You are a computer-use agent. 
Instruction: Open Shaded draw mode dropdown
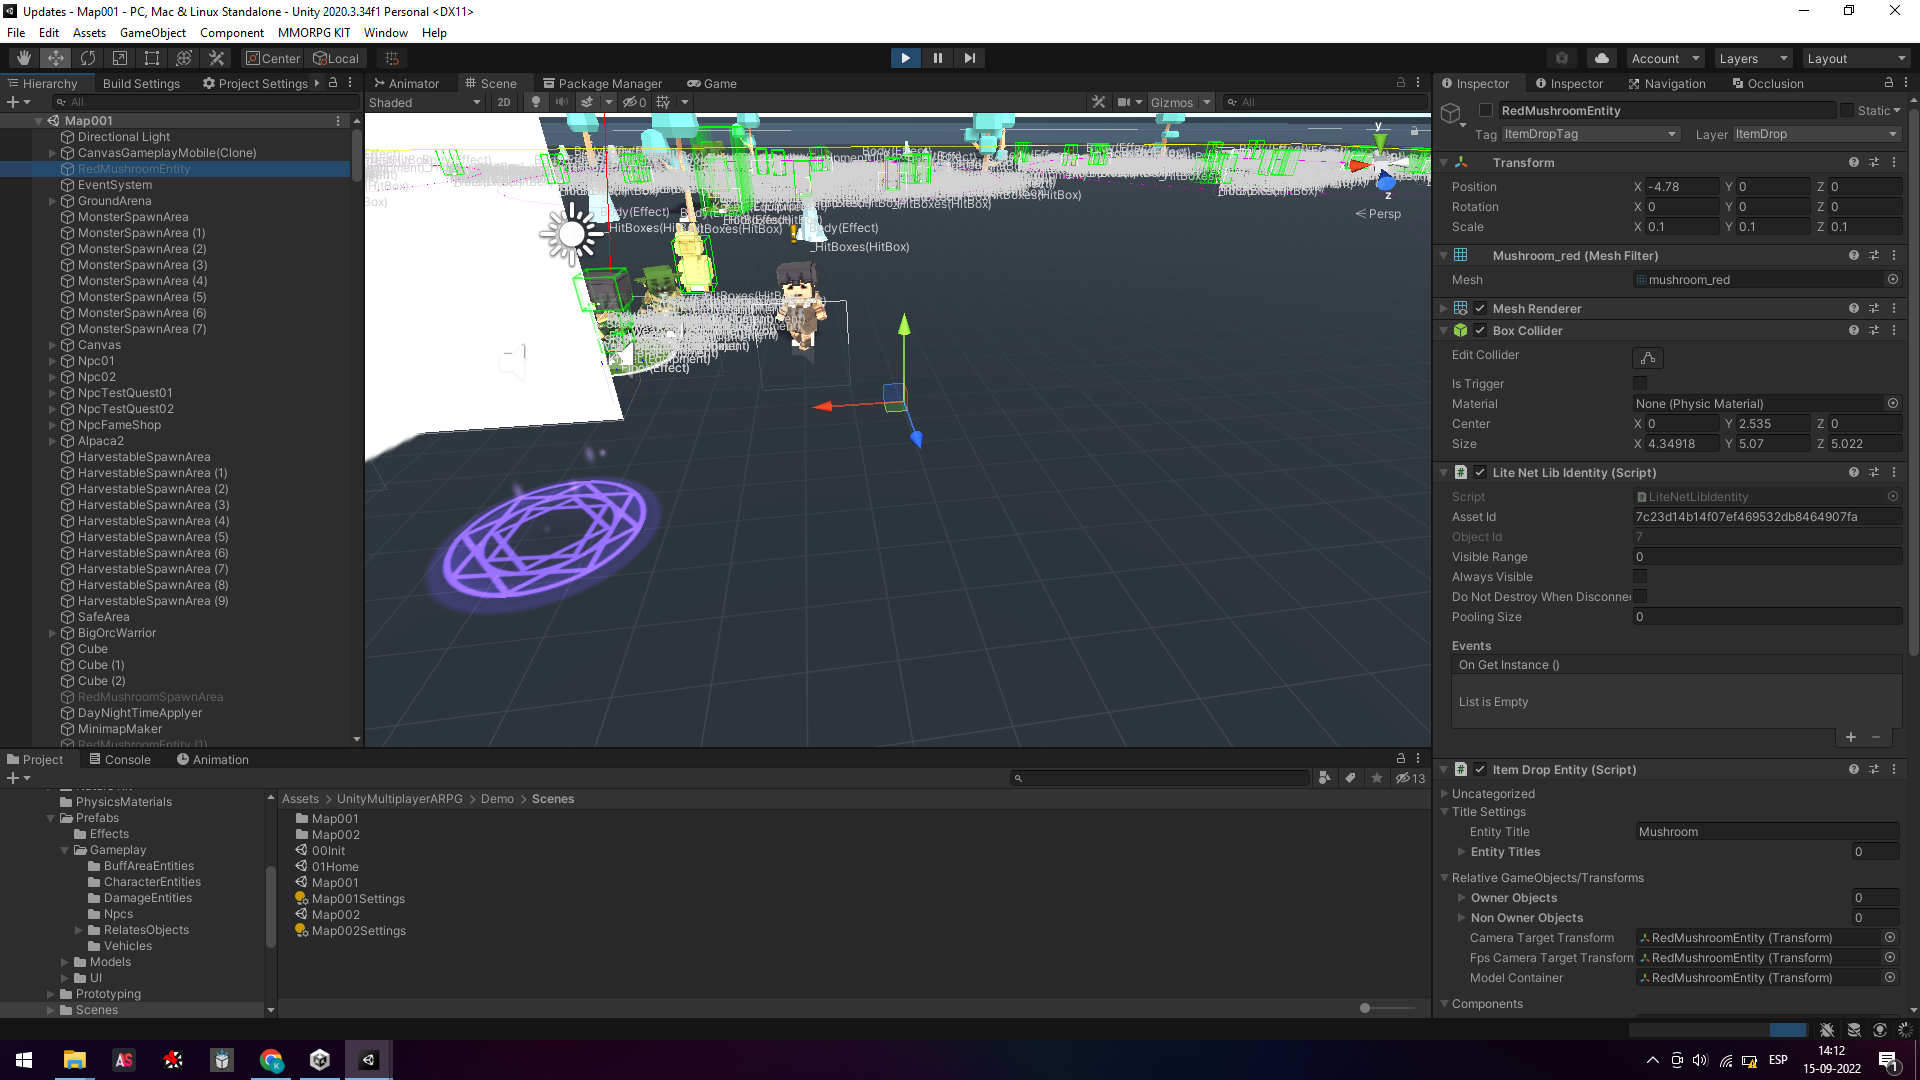(425, 102)
